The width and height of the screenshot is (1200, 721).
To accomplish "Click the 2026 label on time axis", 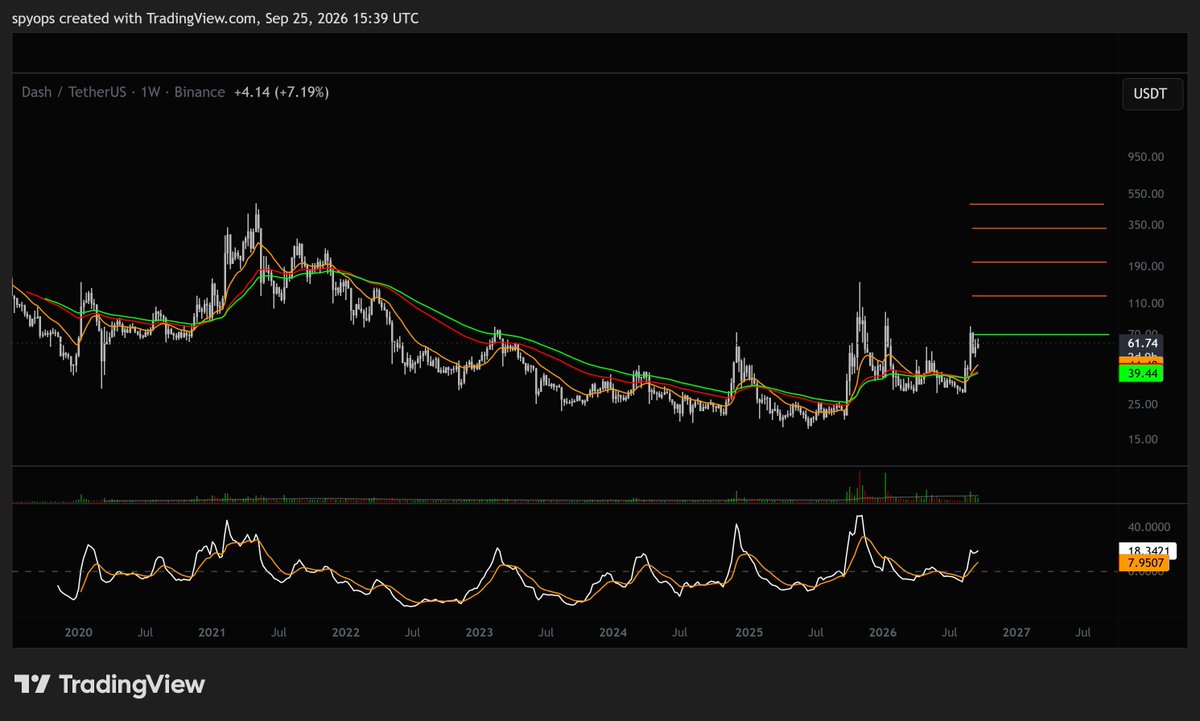I will click(x=882, y=633).
